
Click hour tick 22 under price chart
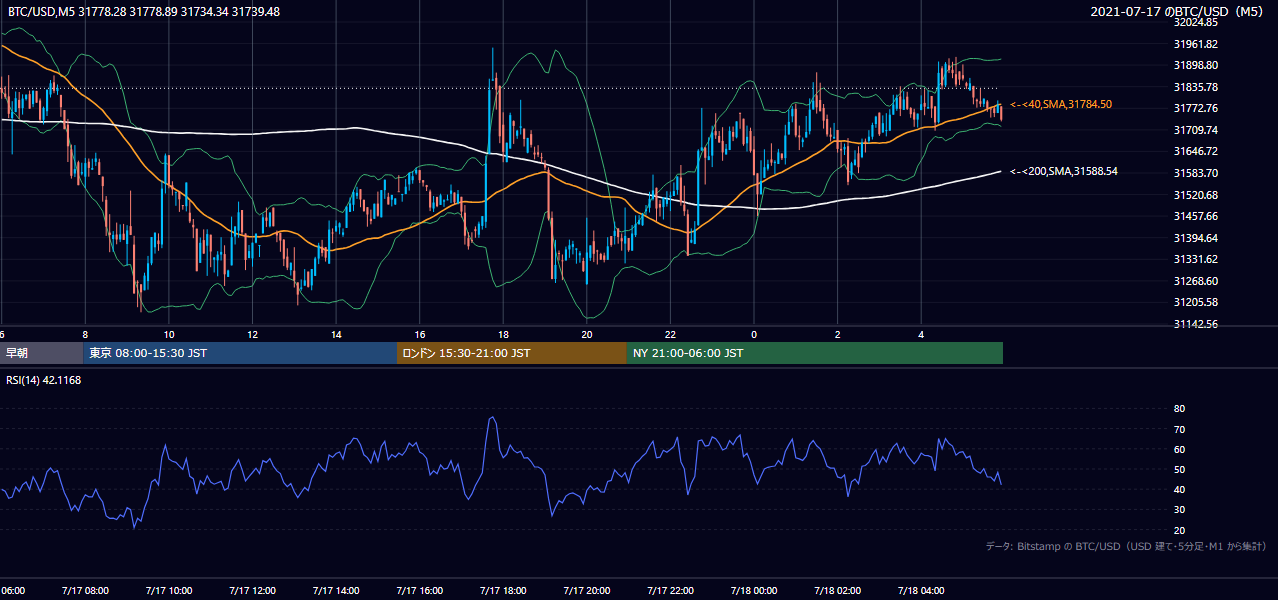tap(670, 335)
